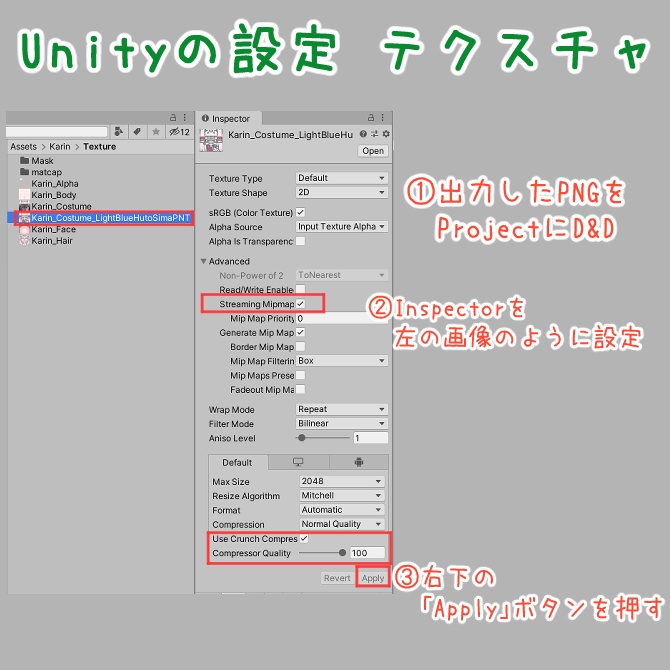The width and height of the screenshot is (670, 670).
Task: Click the Mip Map Priority field
Action: tap(341, 318)
